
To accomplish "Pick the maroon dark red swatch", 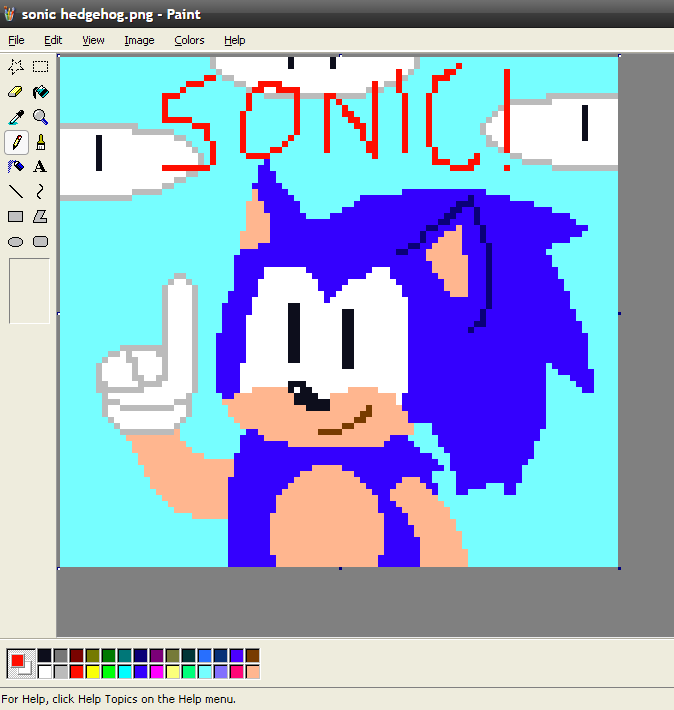I will pos(77,655).
